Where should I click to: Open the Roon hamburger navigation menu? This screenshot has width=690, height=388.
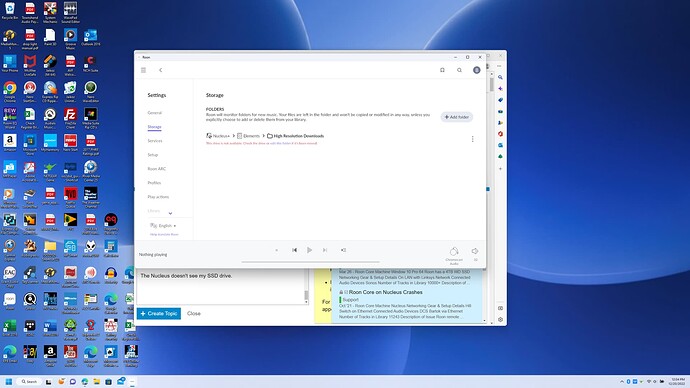[x=143, y=70]
